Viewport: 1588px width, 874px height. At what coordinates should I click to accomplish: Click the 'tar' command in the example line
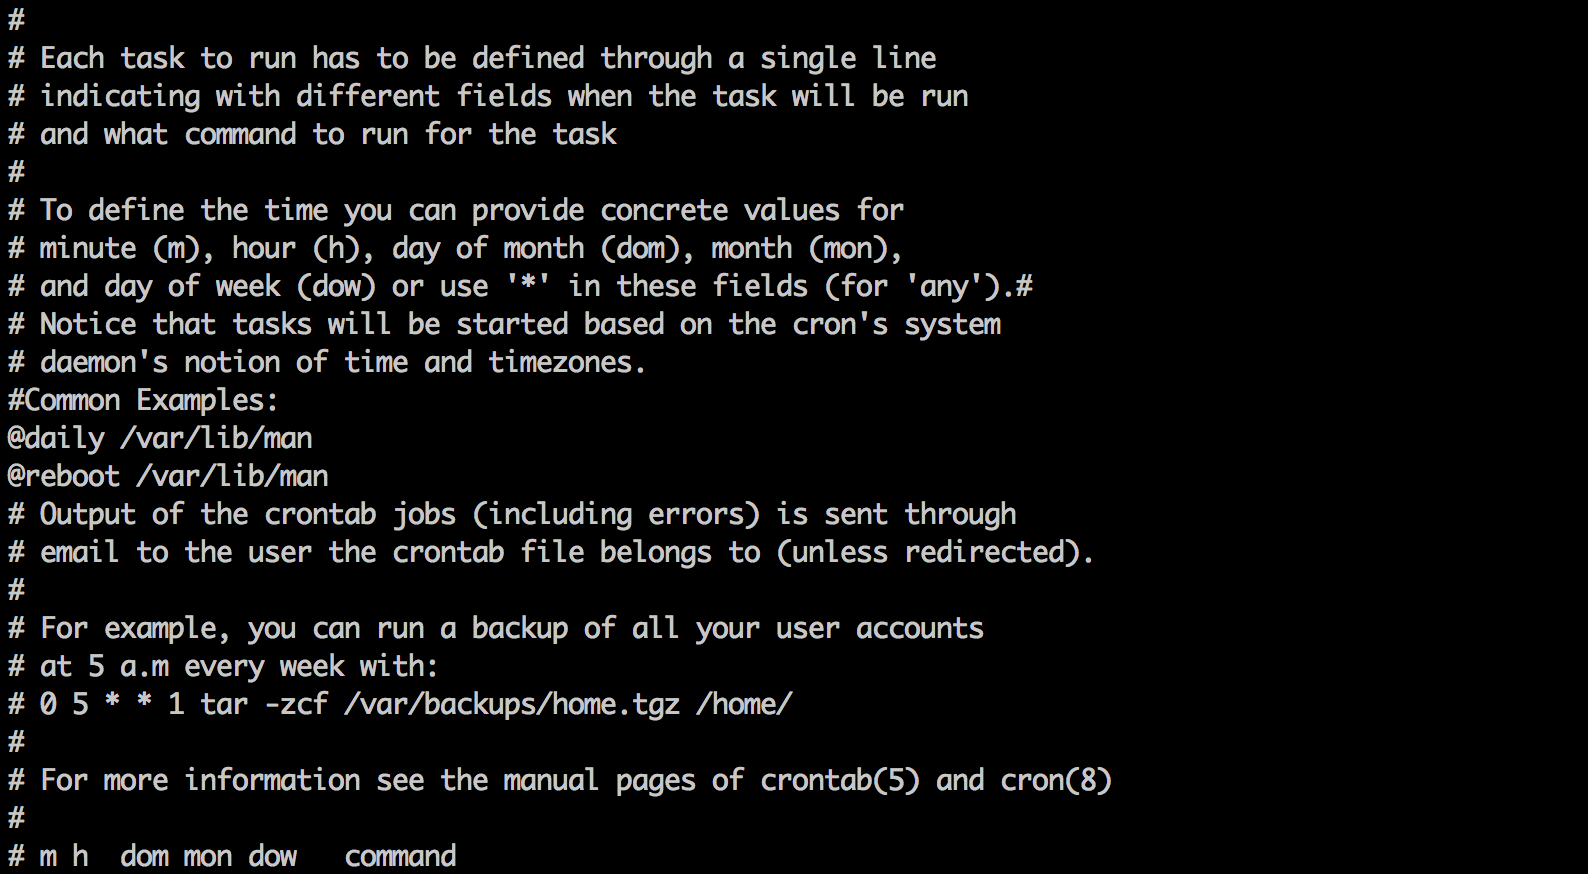(x=224, y=705)
